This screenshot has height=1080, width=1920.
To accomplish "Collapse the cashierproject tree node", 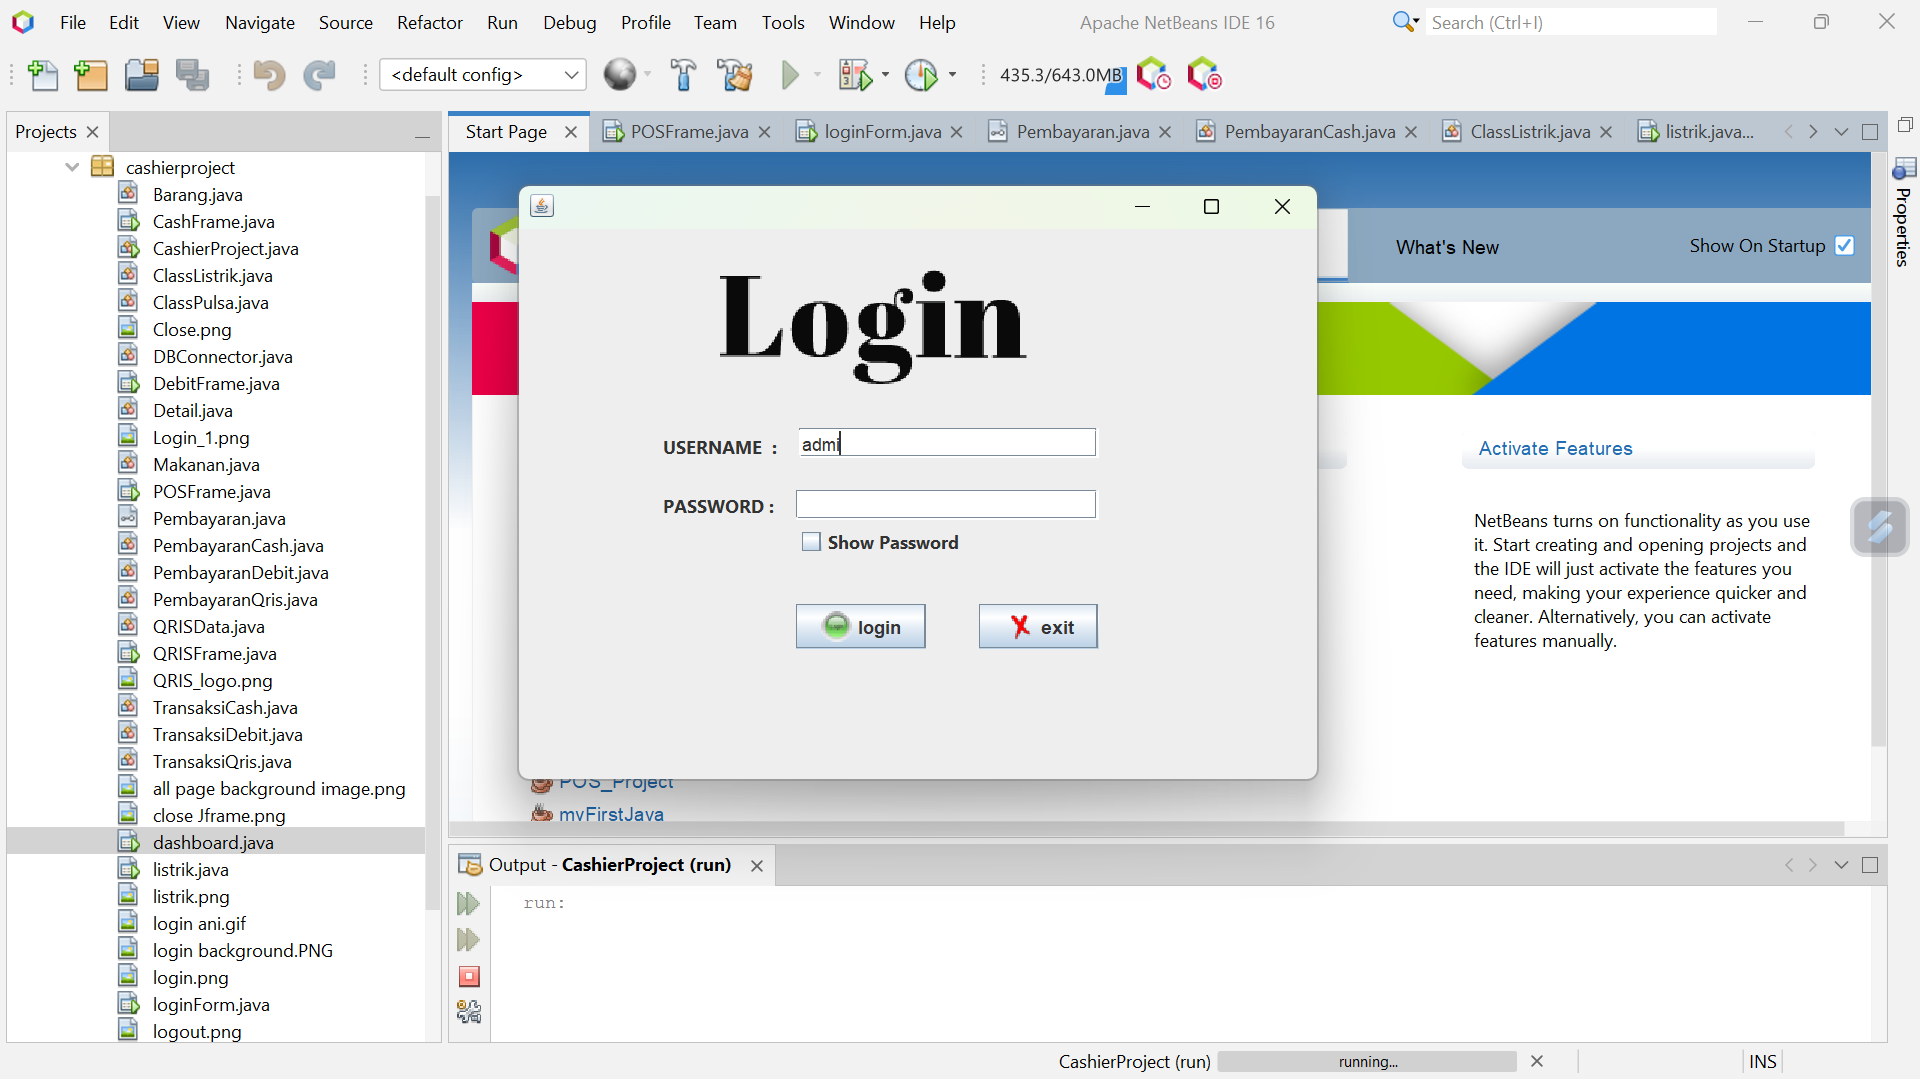I will tap(72, 167).
